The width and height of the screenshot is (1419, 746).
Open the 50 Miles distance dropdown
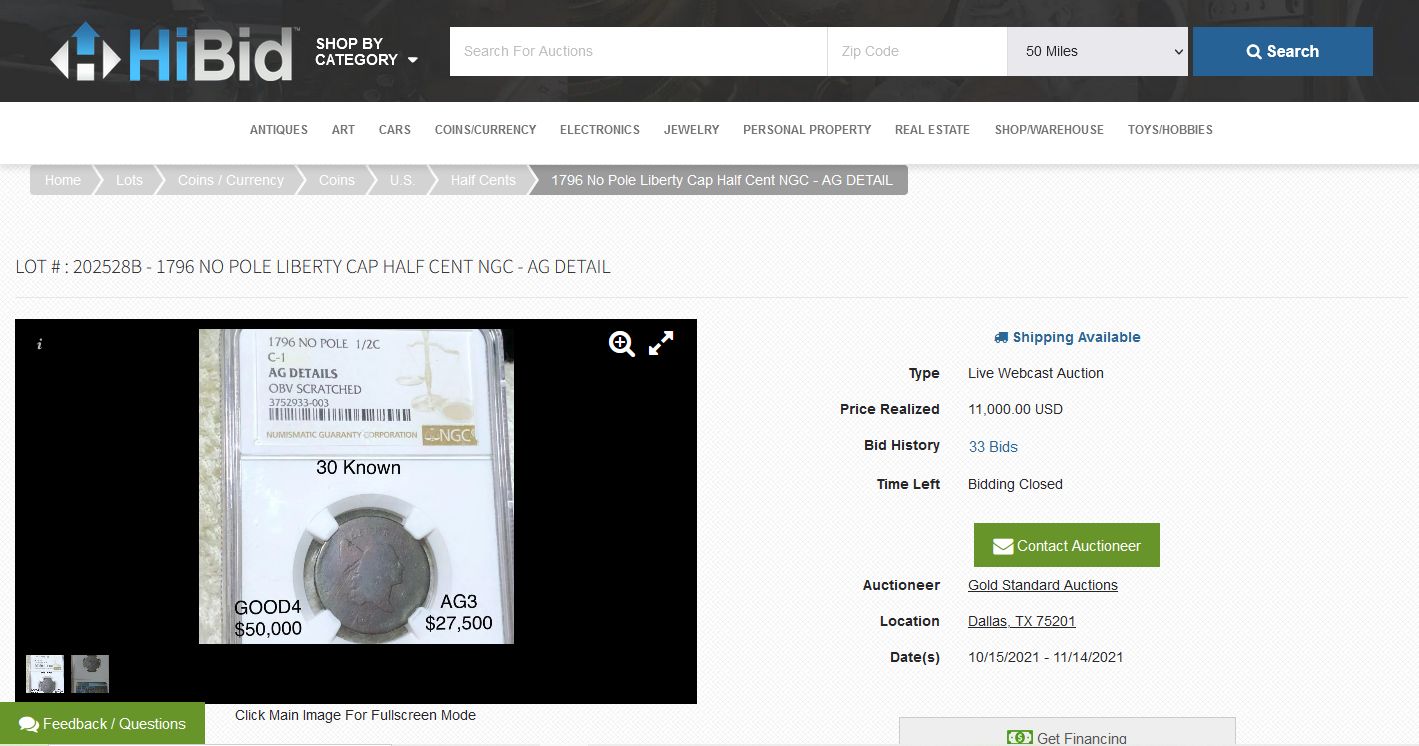point(1097,51)
